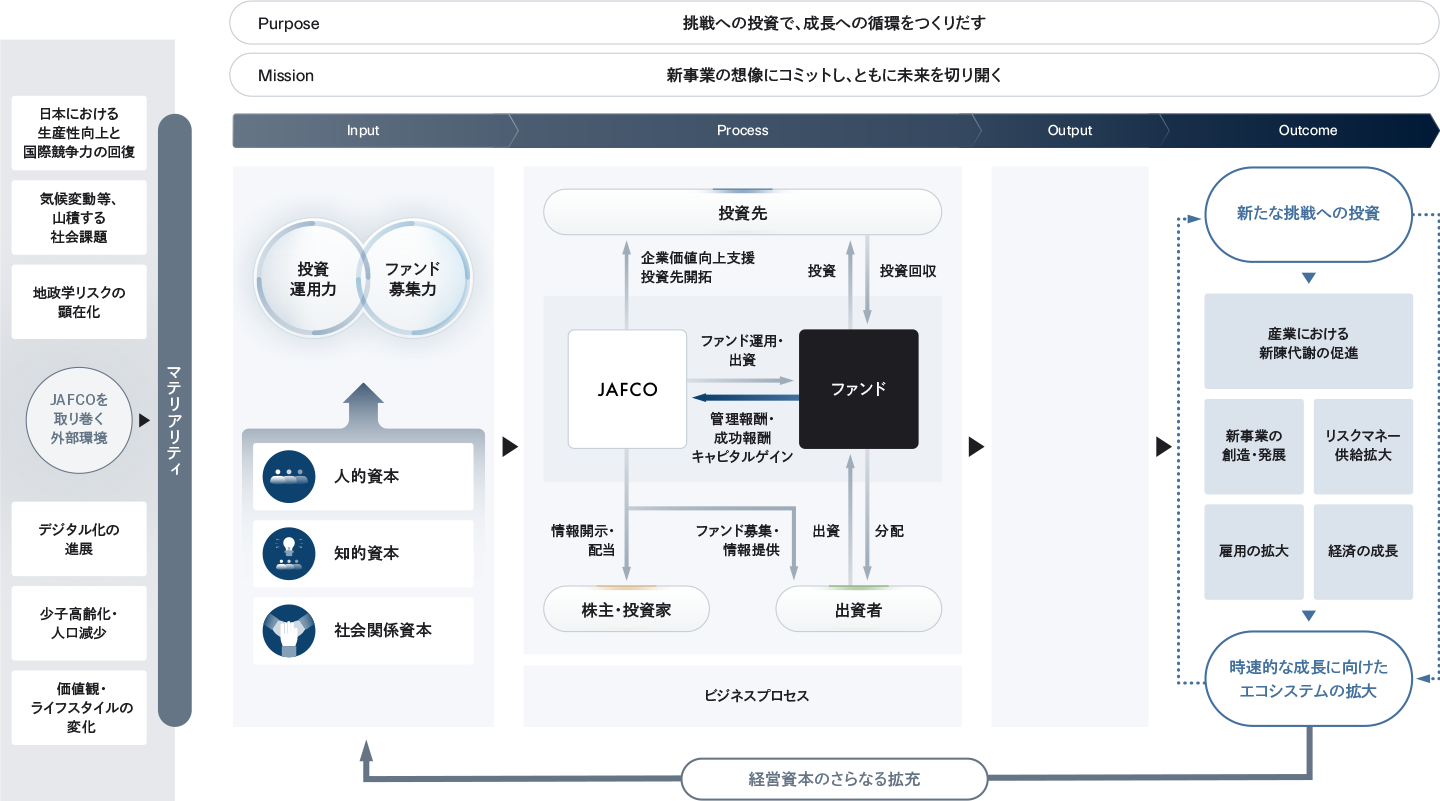Click the black ファンド box
1440x801 pixels.
858,389
